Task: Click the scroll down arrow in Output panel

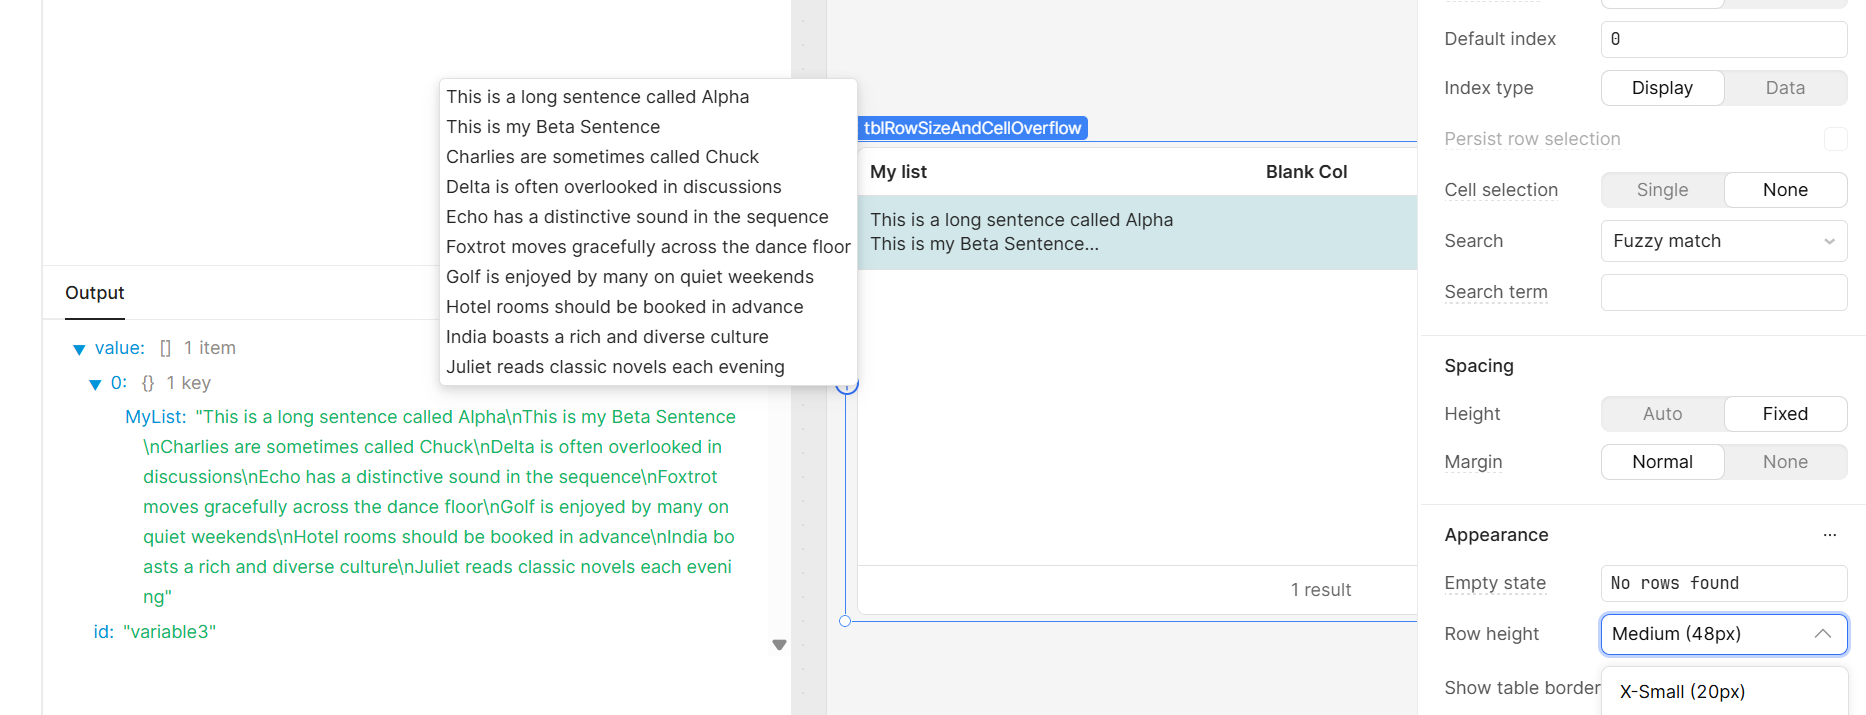Action: [779, 645]
